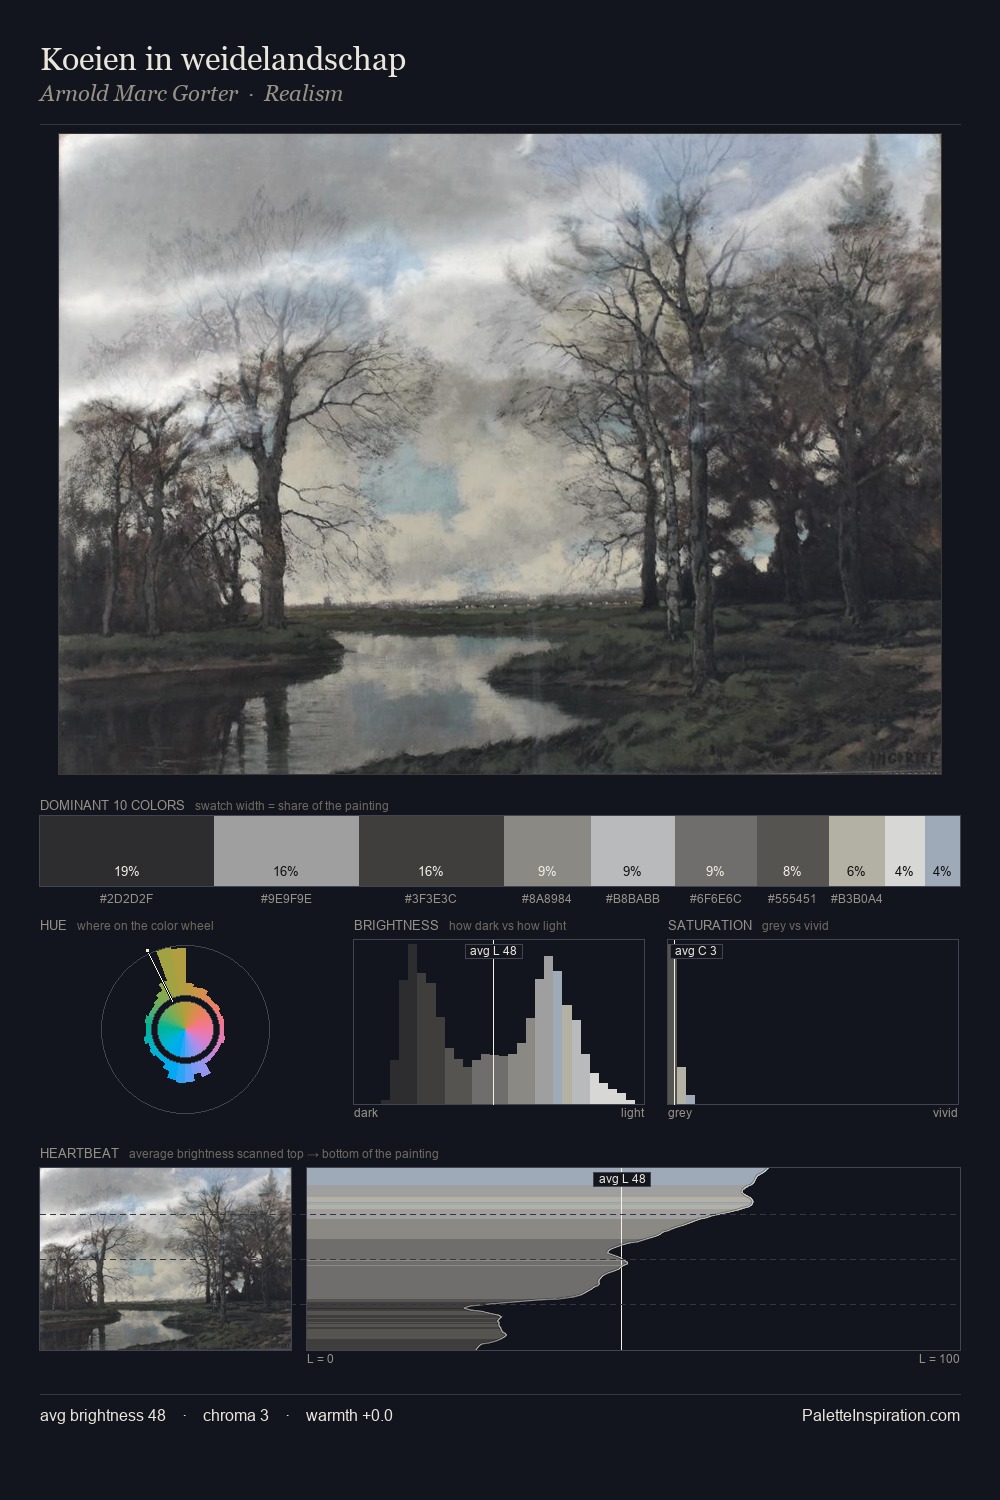
Task: Click the 'HEARTBEAT' section heading
Action: coord(79,1153)
